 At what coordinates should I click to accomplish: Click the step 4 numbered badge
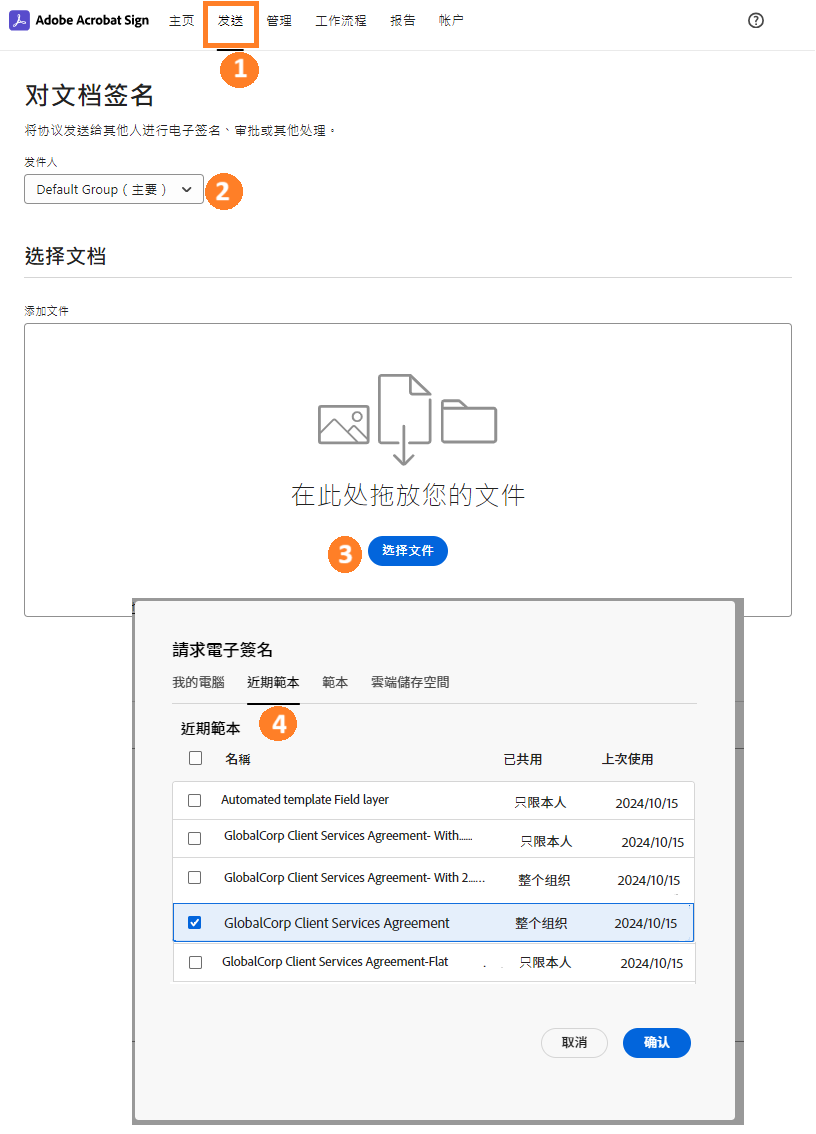[x=277, y=723]
